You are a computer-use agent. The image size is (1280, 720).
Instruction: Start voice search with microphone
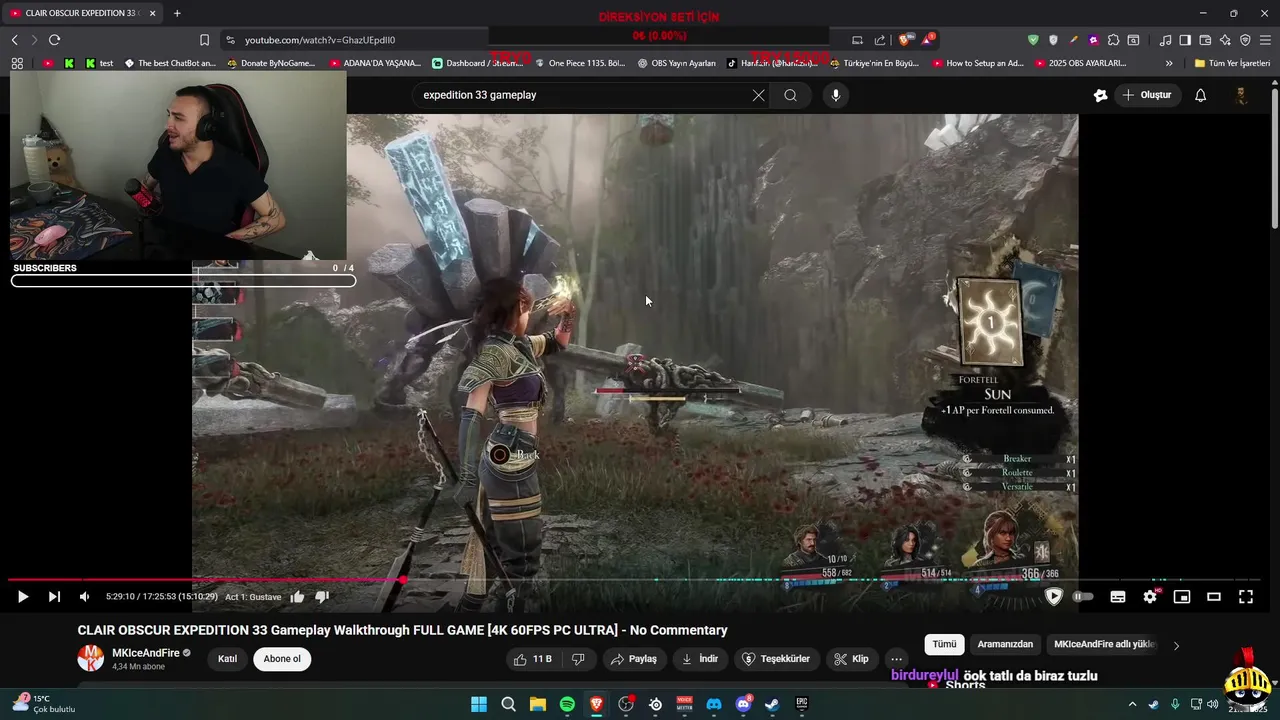pyautogui.click(x=836, y=95)
